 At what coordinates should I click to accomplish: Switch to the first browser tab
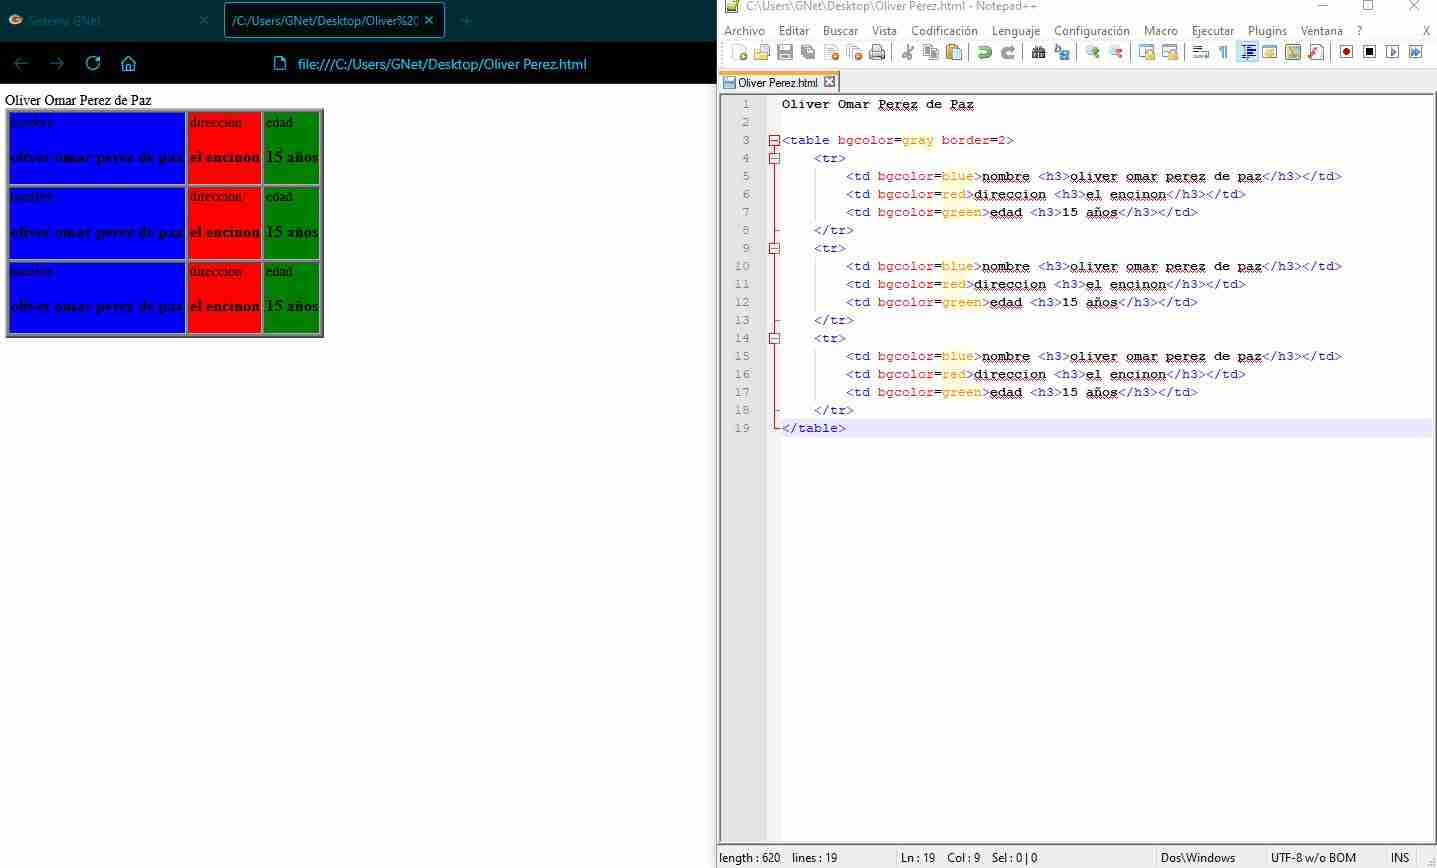point(108,20)
